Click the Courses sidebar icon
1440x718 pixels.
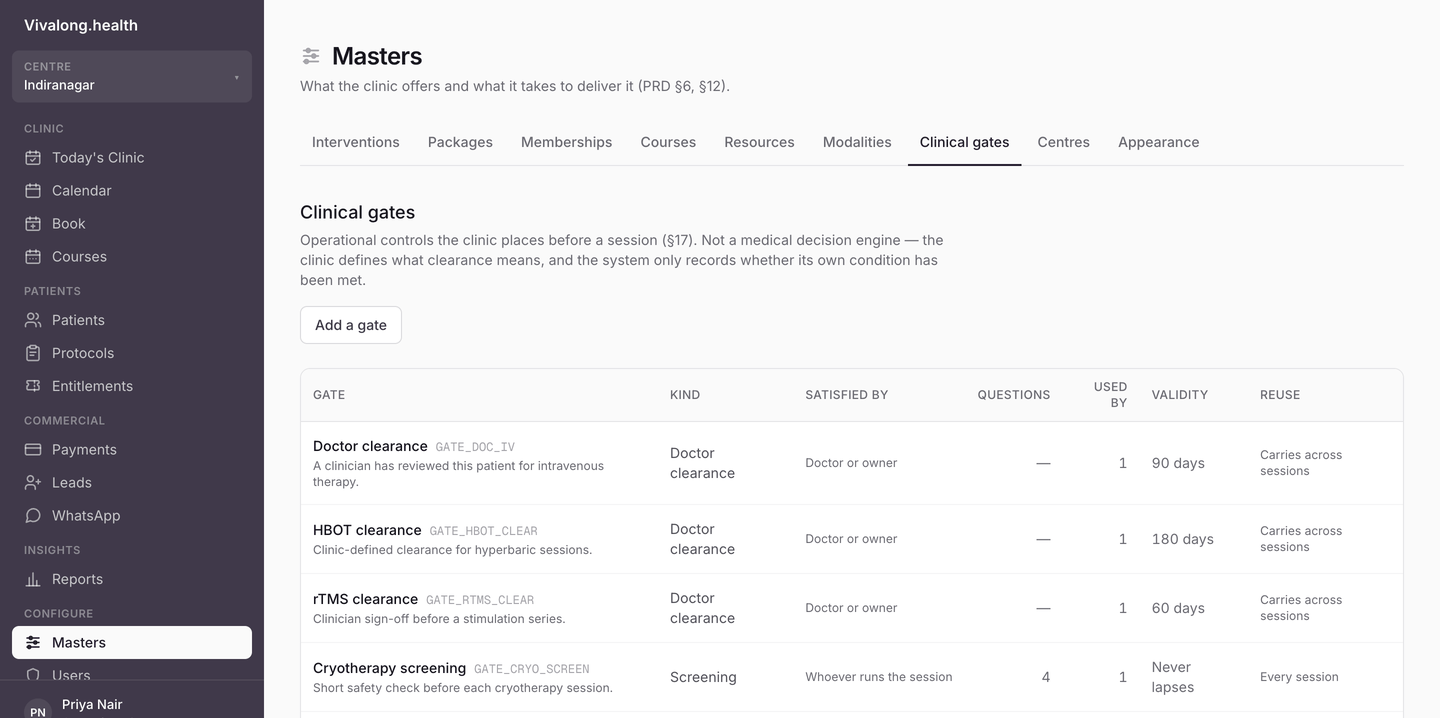click(33, 256)
